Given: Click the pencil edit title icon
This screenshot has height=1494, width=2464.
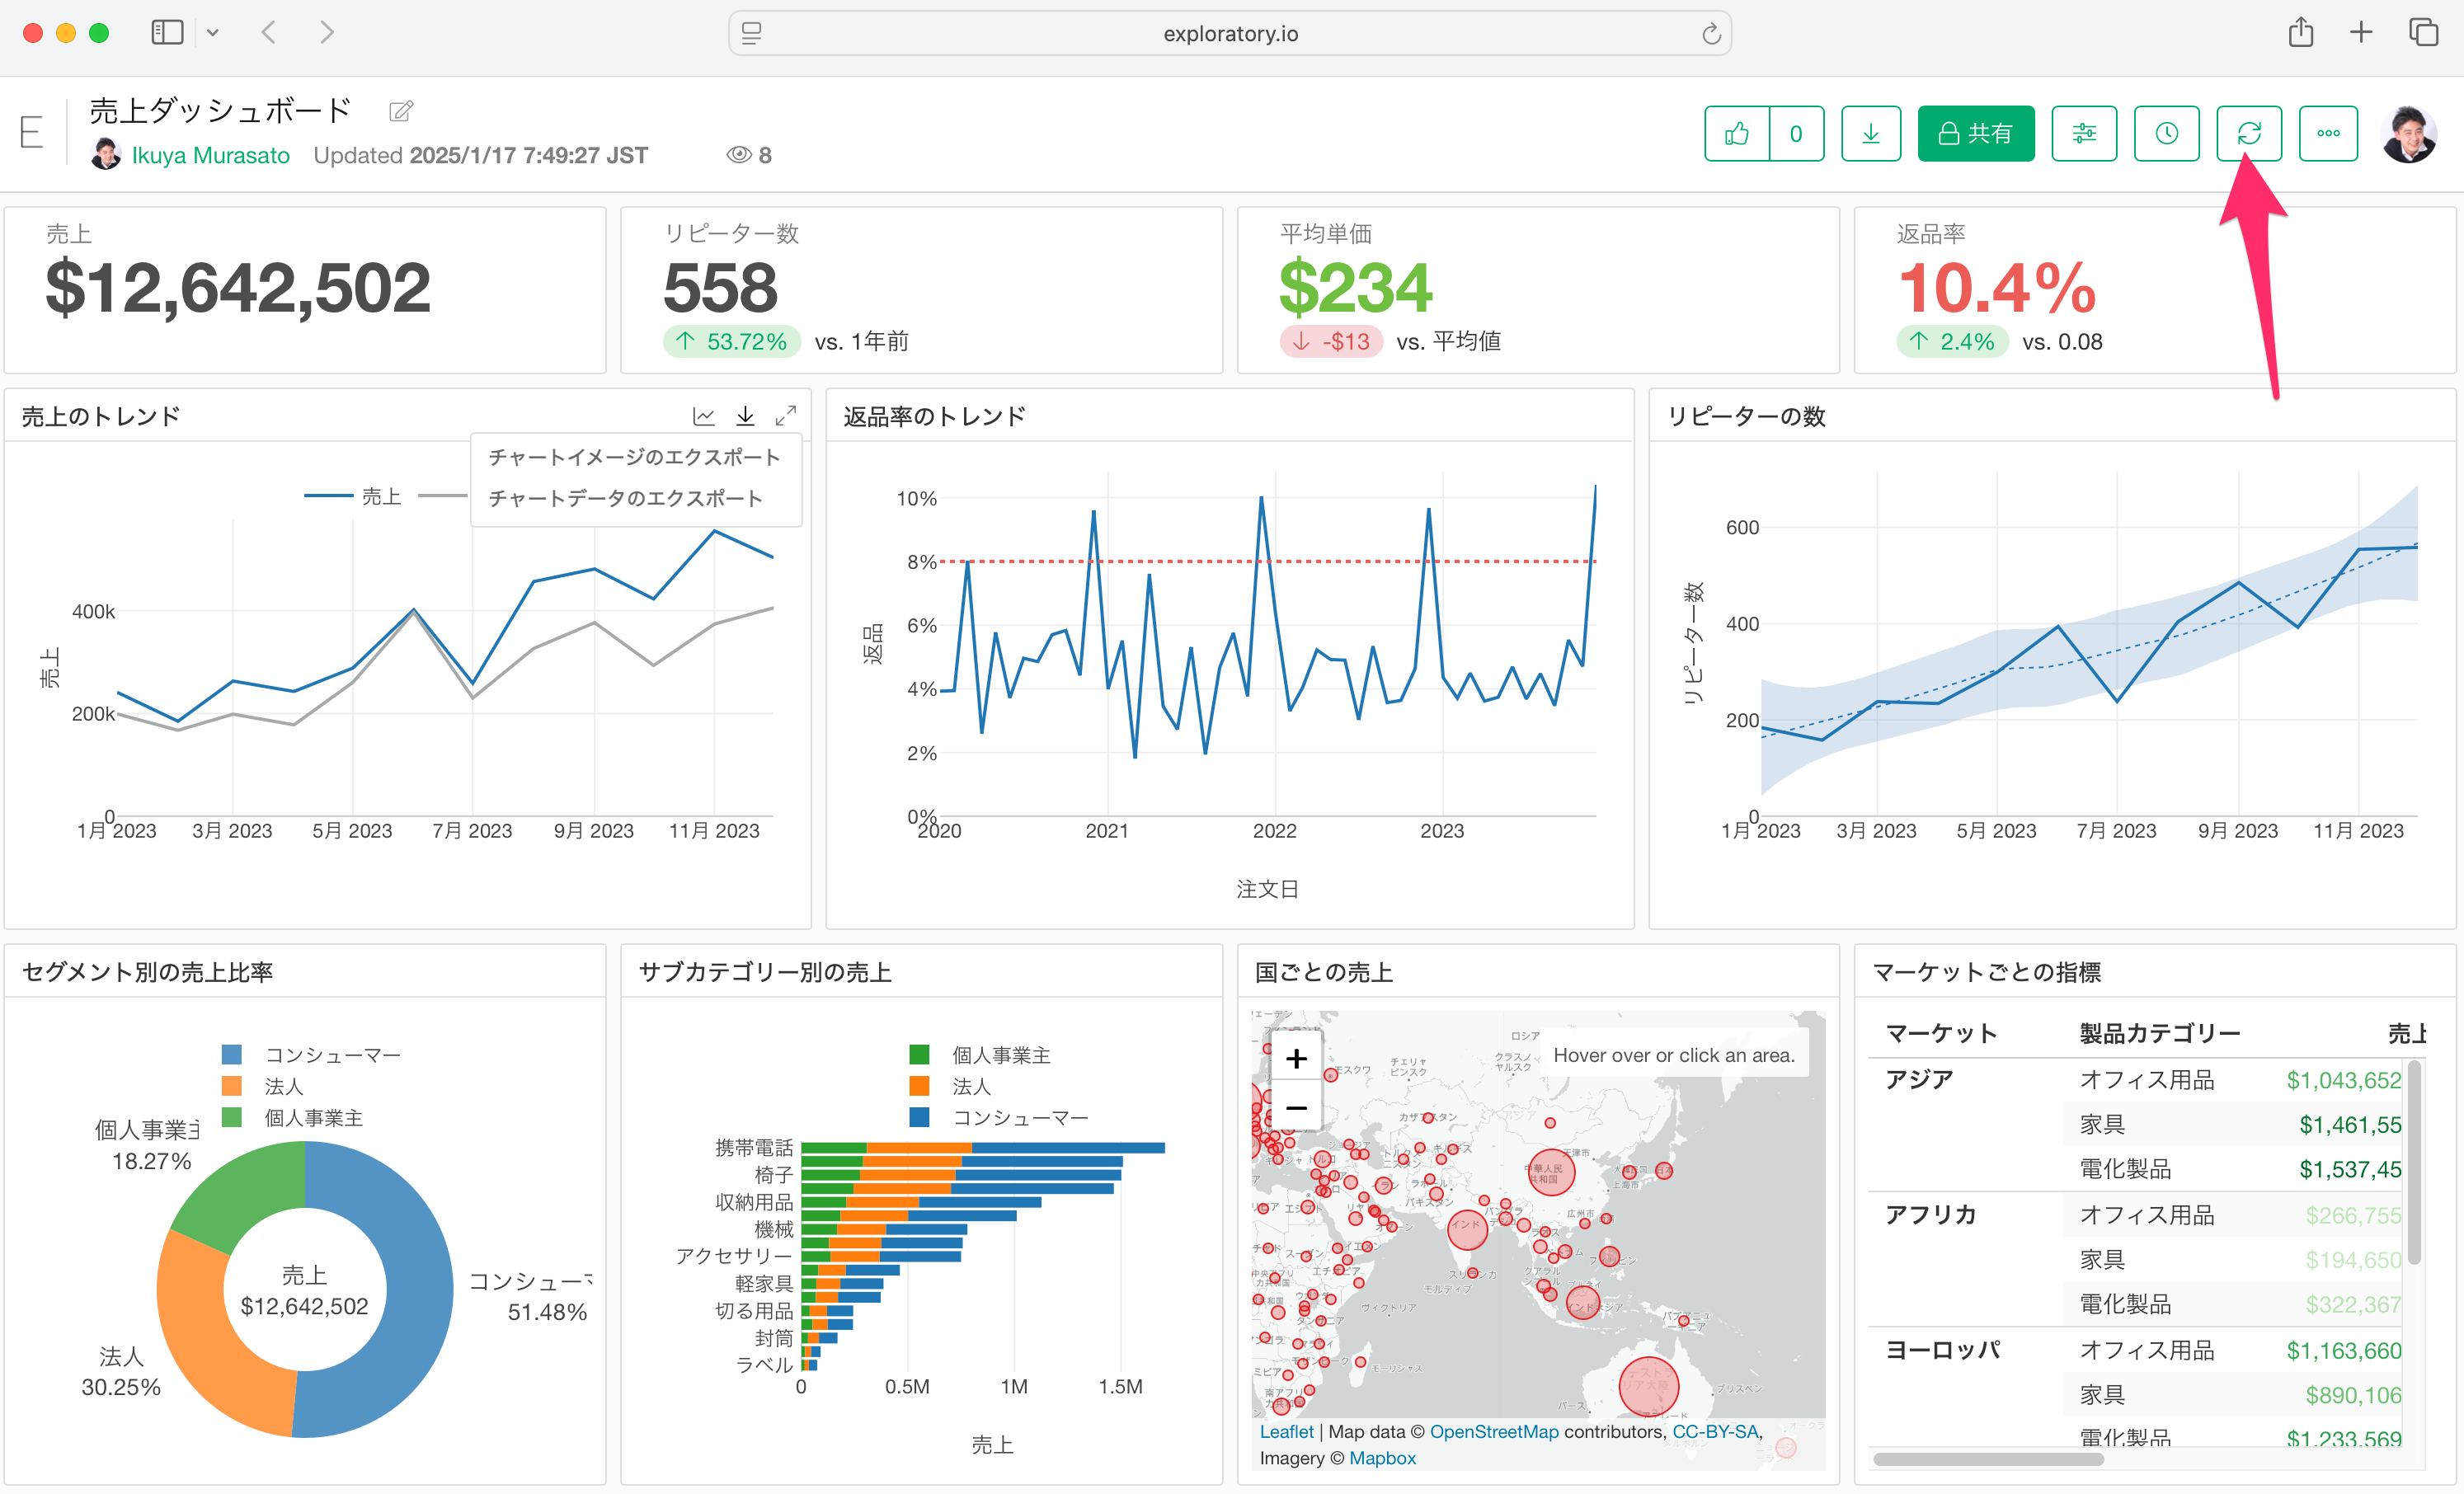Looking at the screenshot, I should [401, 111].
